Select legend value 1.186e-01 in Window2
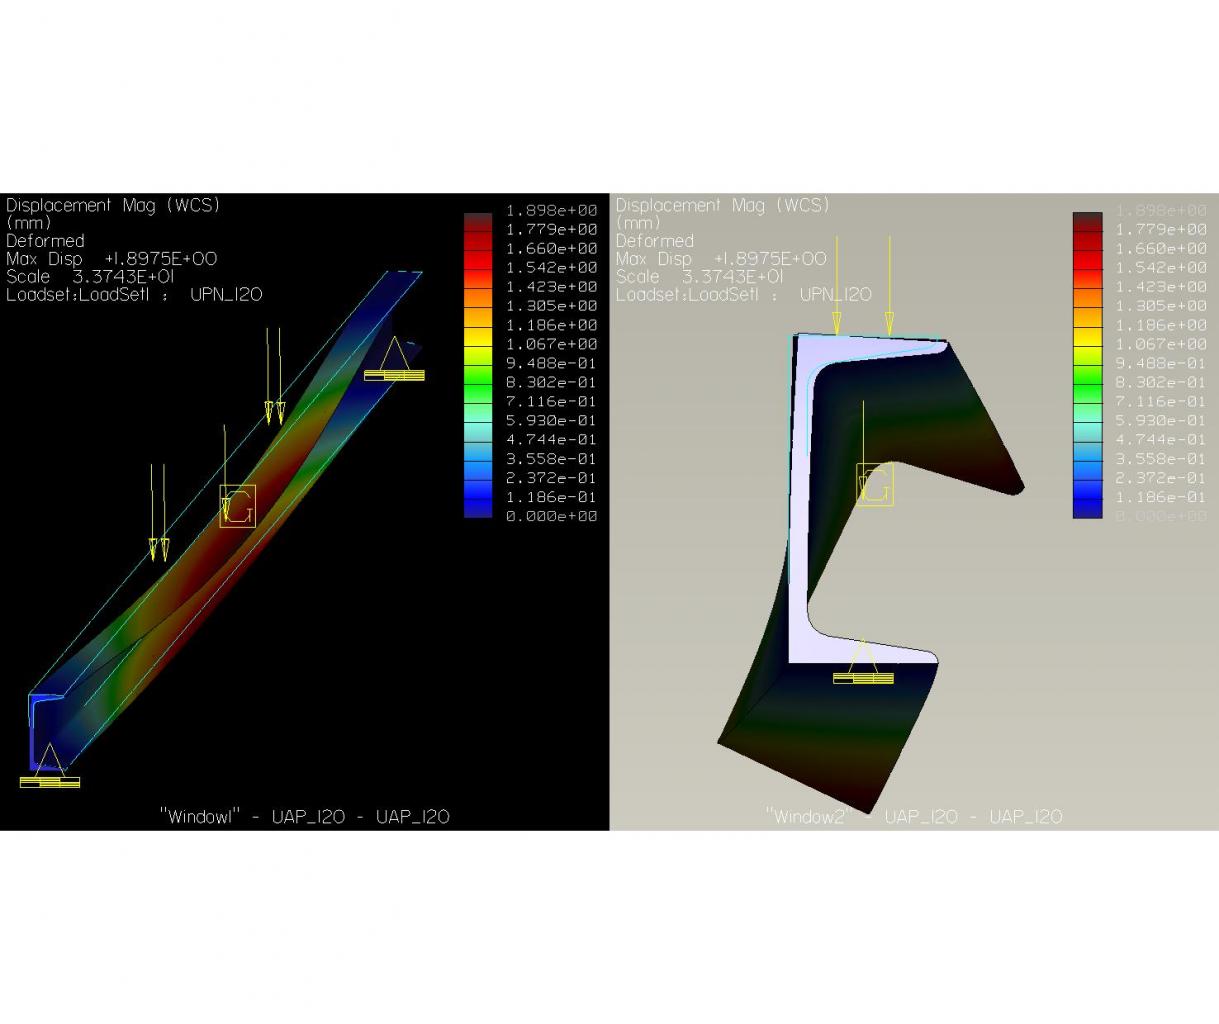Viewport: 1219px width, 1024px height. tap(1161, 497)
